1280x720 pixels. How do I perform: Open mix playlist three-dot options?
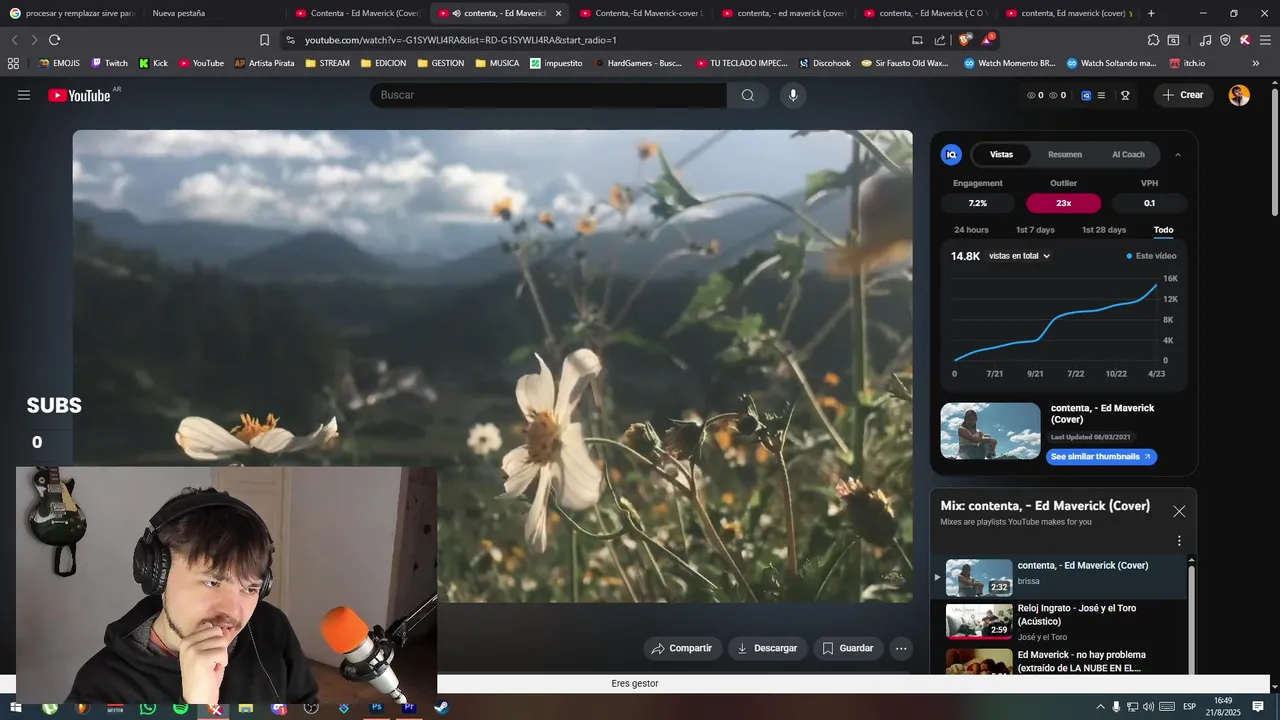[x=1179, y=541]
